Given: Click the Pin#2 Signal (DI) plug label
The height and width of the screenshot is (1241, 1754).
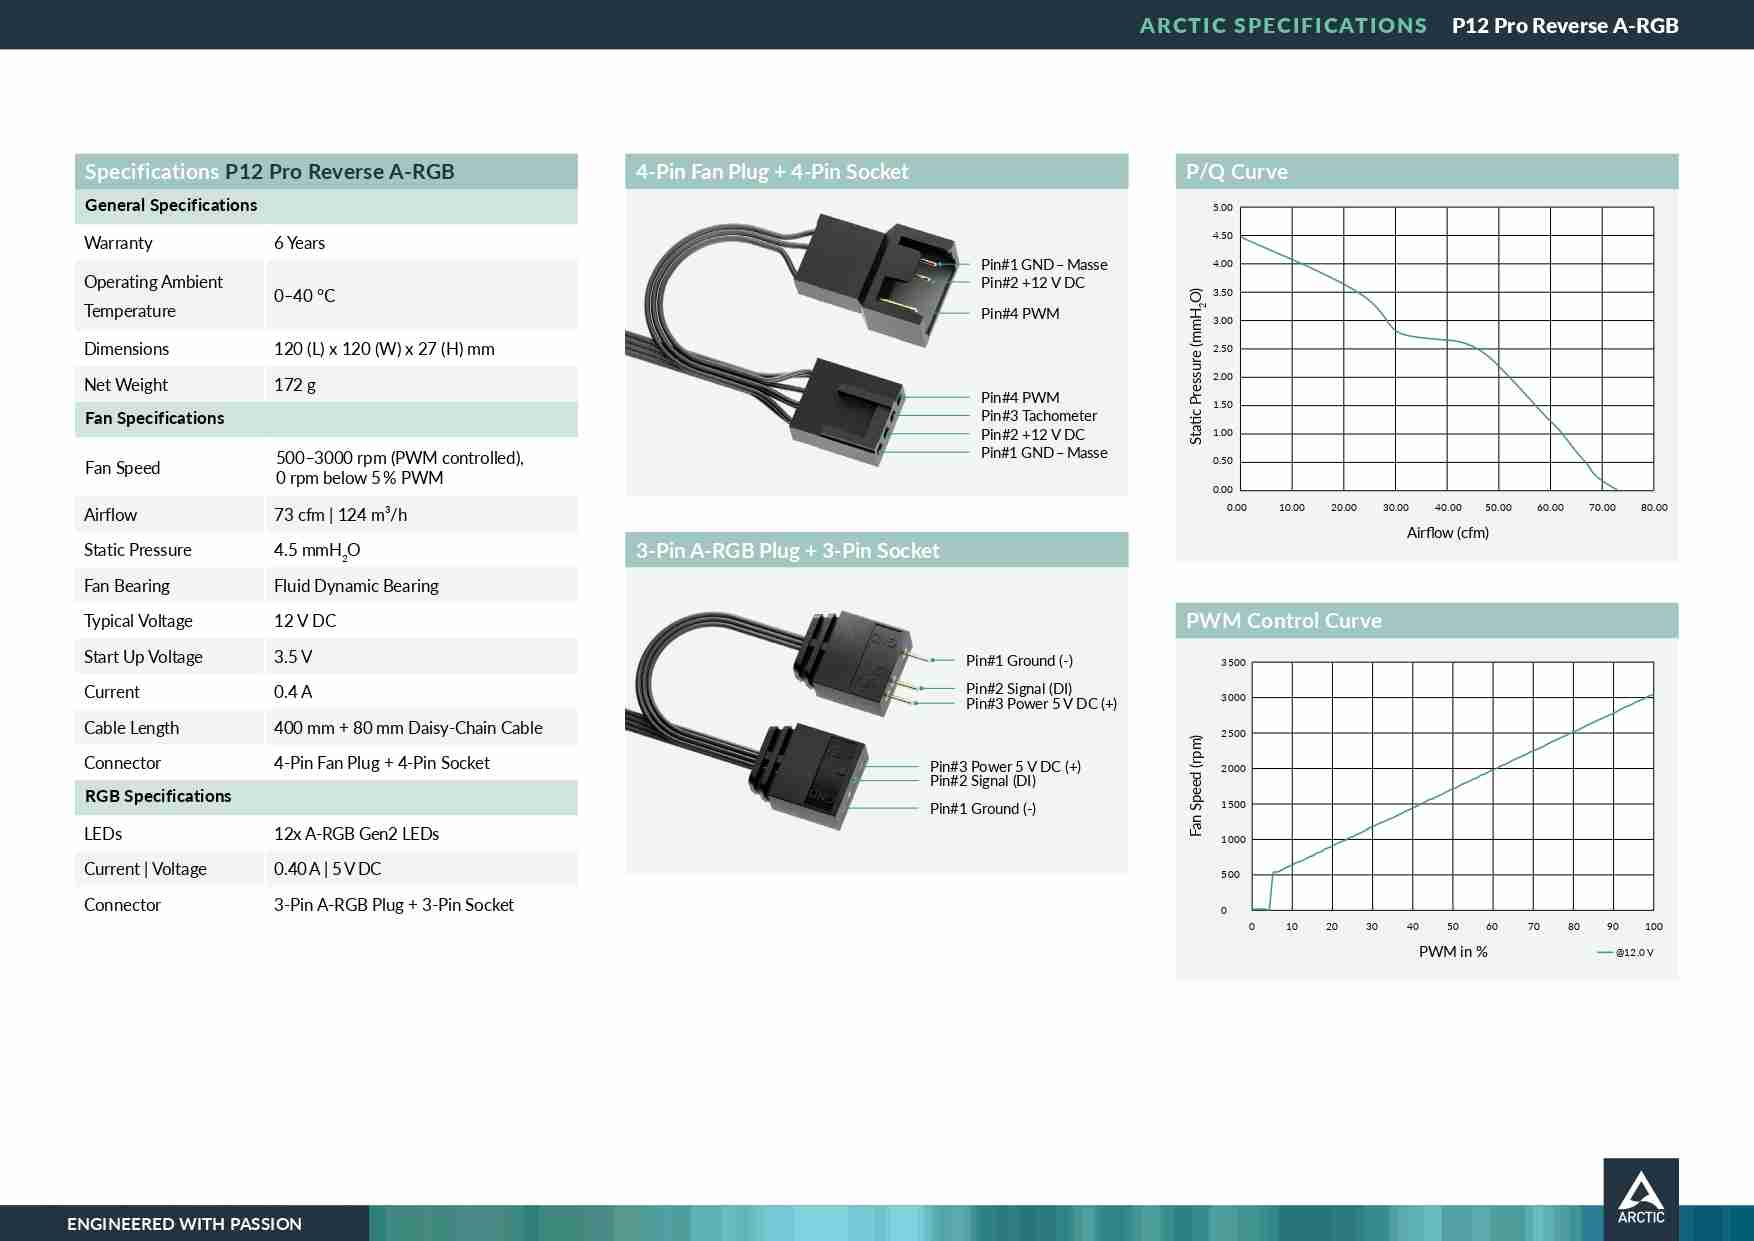Looking at the screenshot, I should pyautogui.click(x=1018, y=688).
